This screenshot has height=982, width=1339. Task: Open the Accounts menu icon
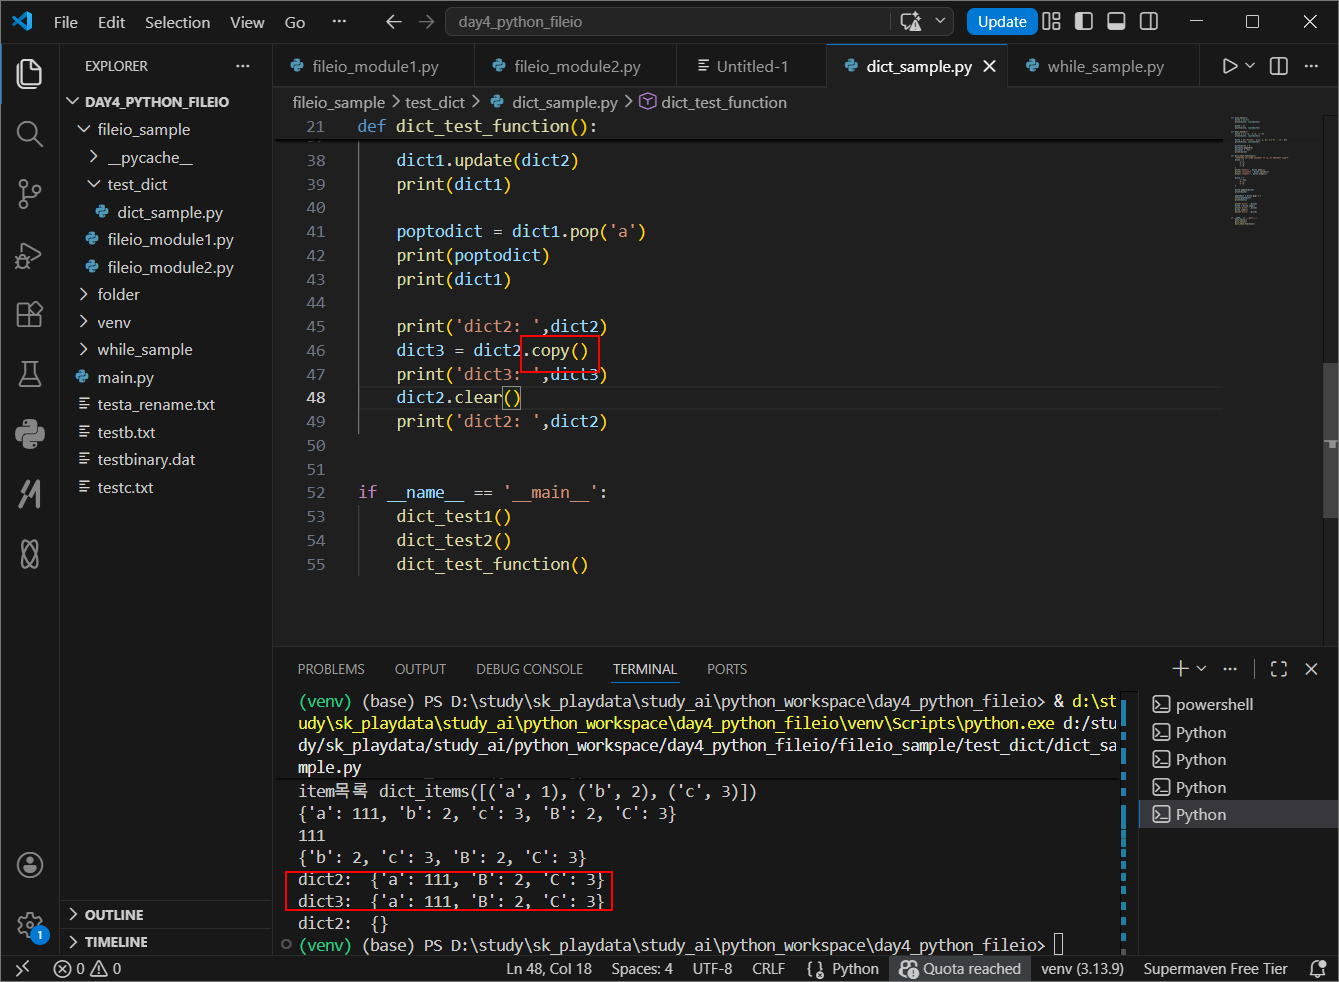click(30, 864)
